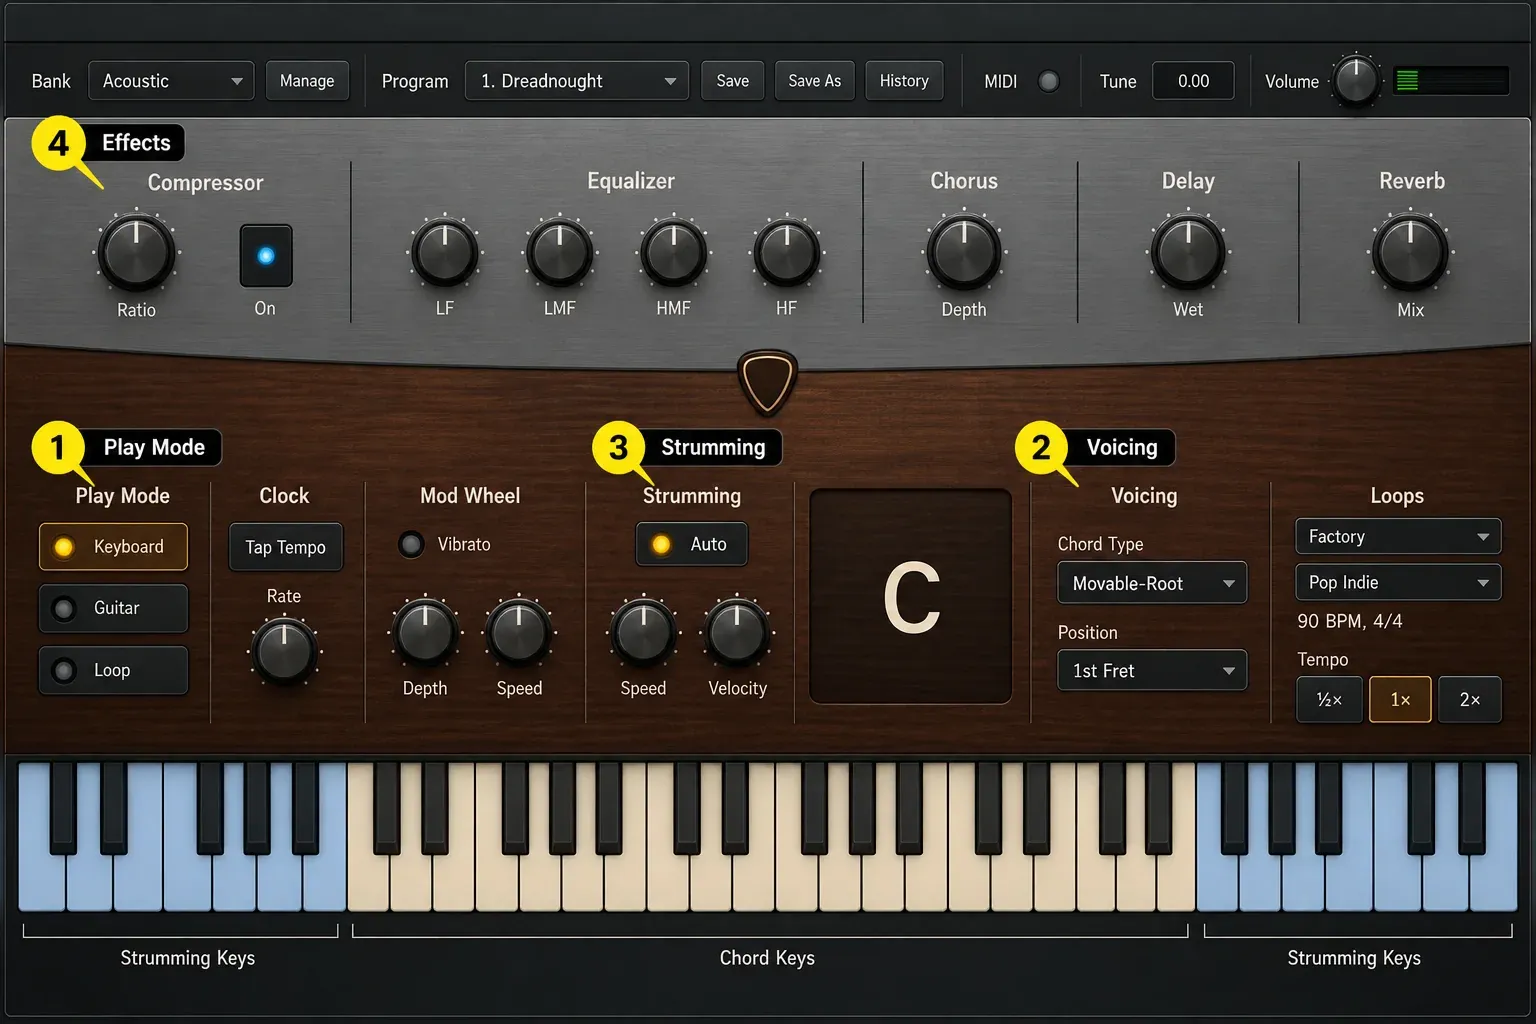The width and height of the screenshot is (1536, 1024).
Task: Select Guitar play mode
Action: coord(113,608)
